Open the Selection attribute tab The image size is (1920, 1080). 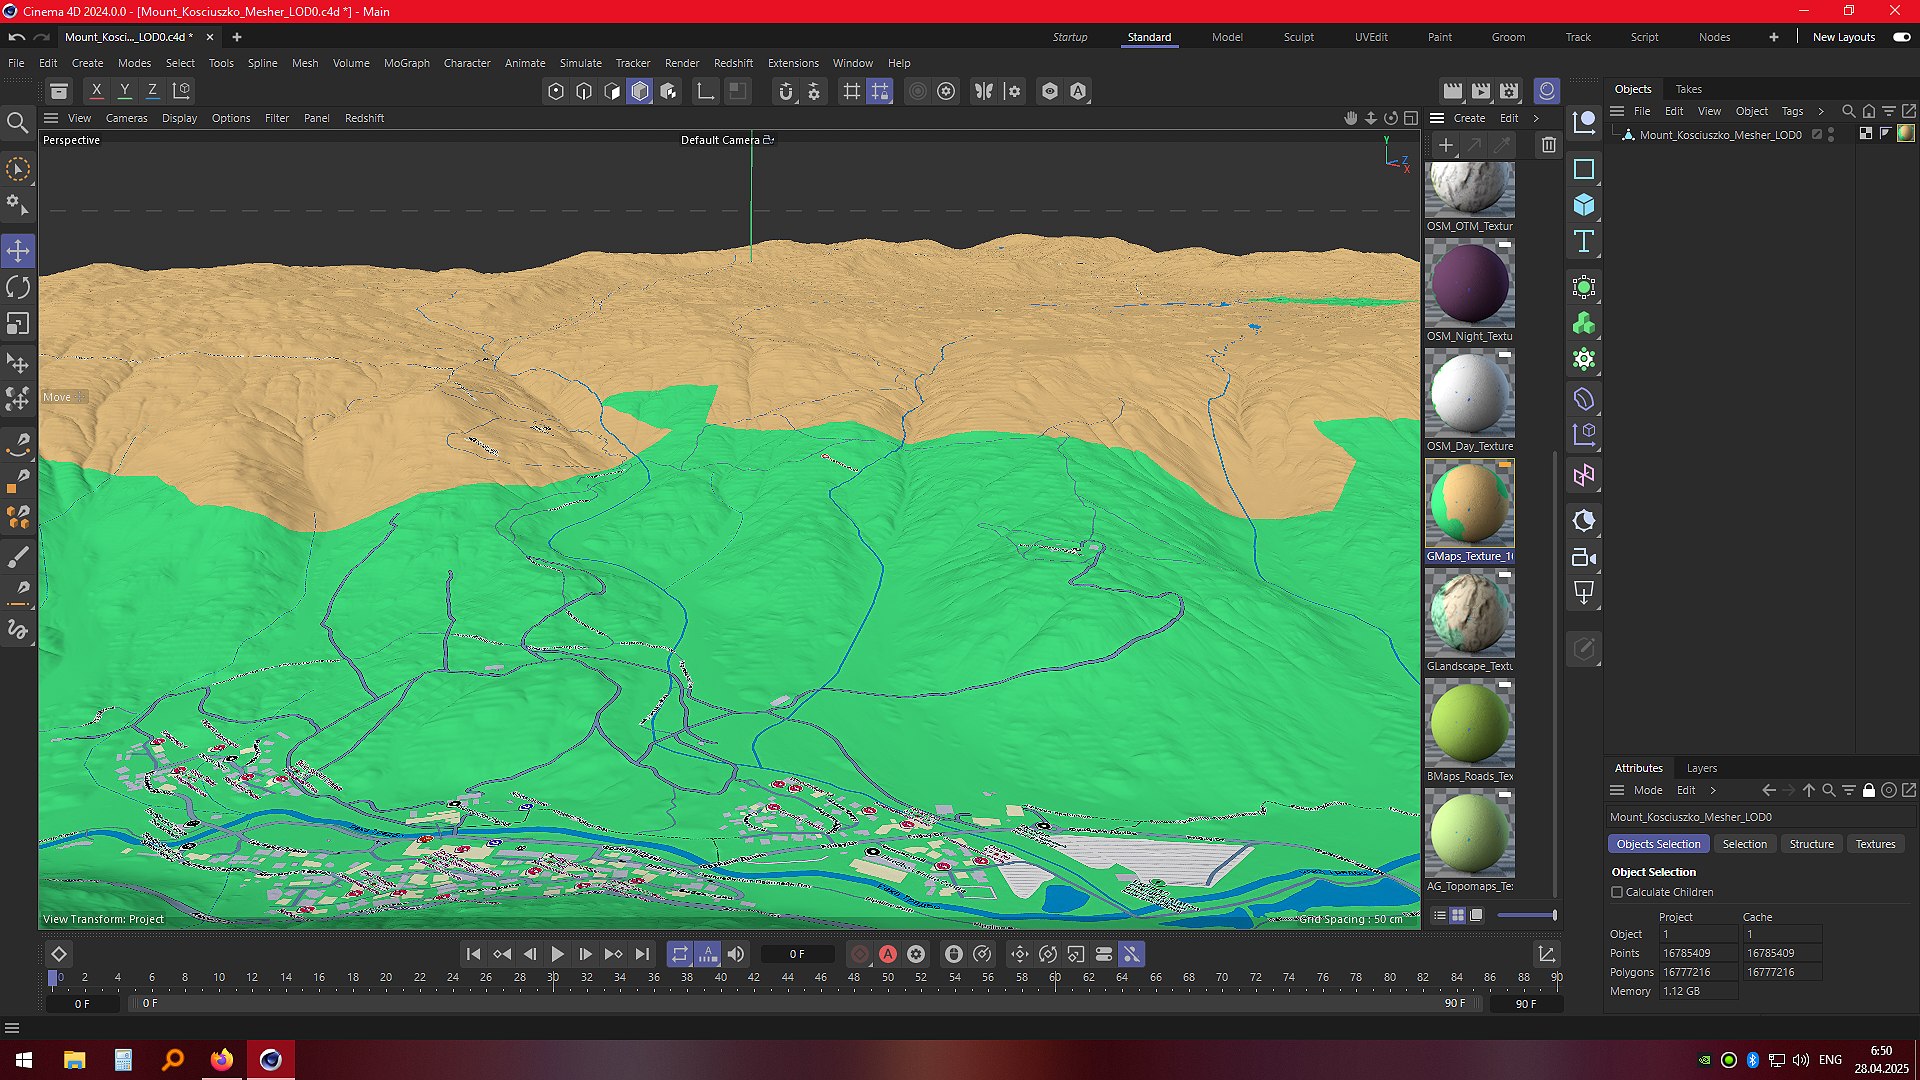tap(1744, 844)
